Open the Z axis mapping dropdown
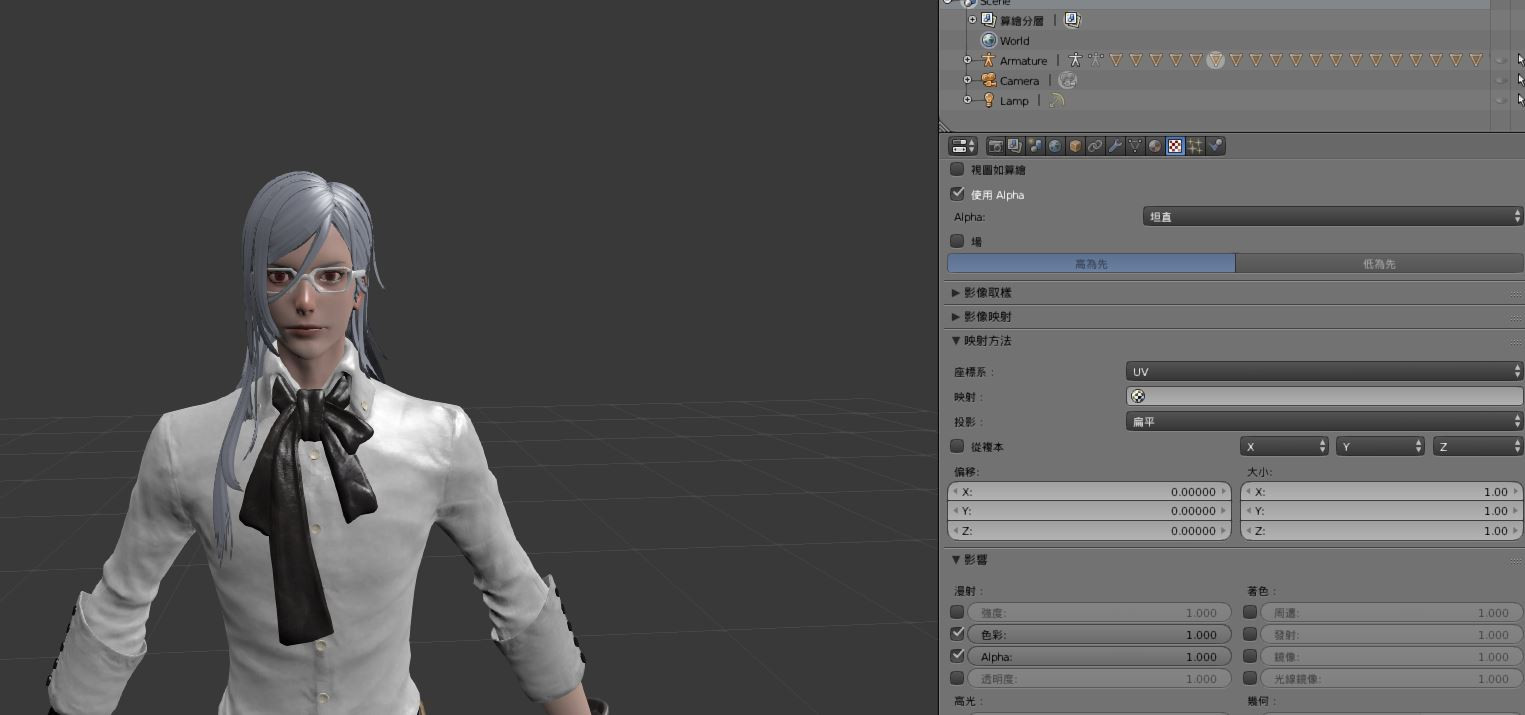This screenshot has height=715, width=1525. coord(1478,447)
